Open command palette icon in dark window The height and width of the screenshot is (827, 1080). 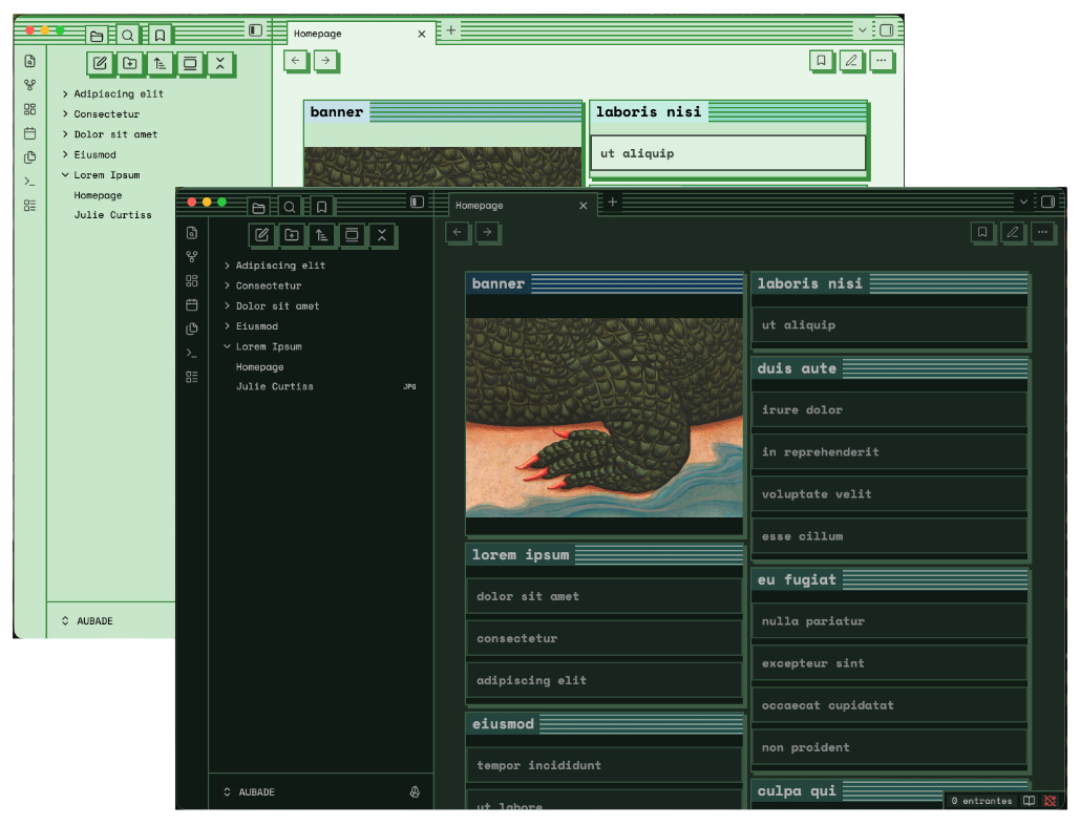pos(192,353)
